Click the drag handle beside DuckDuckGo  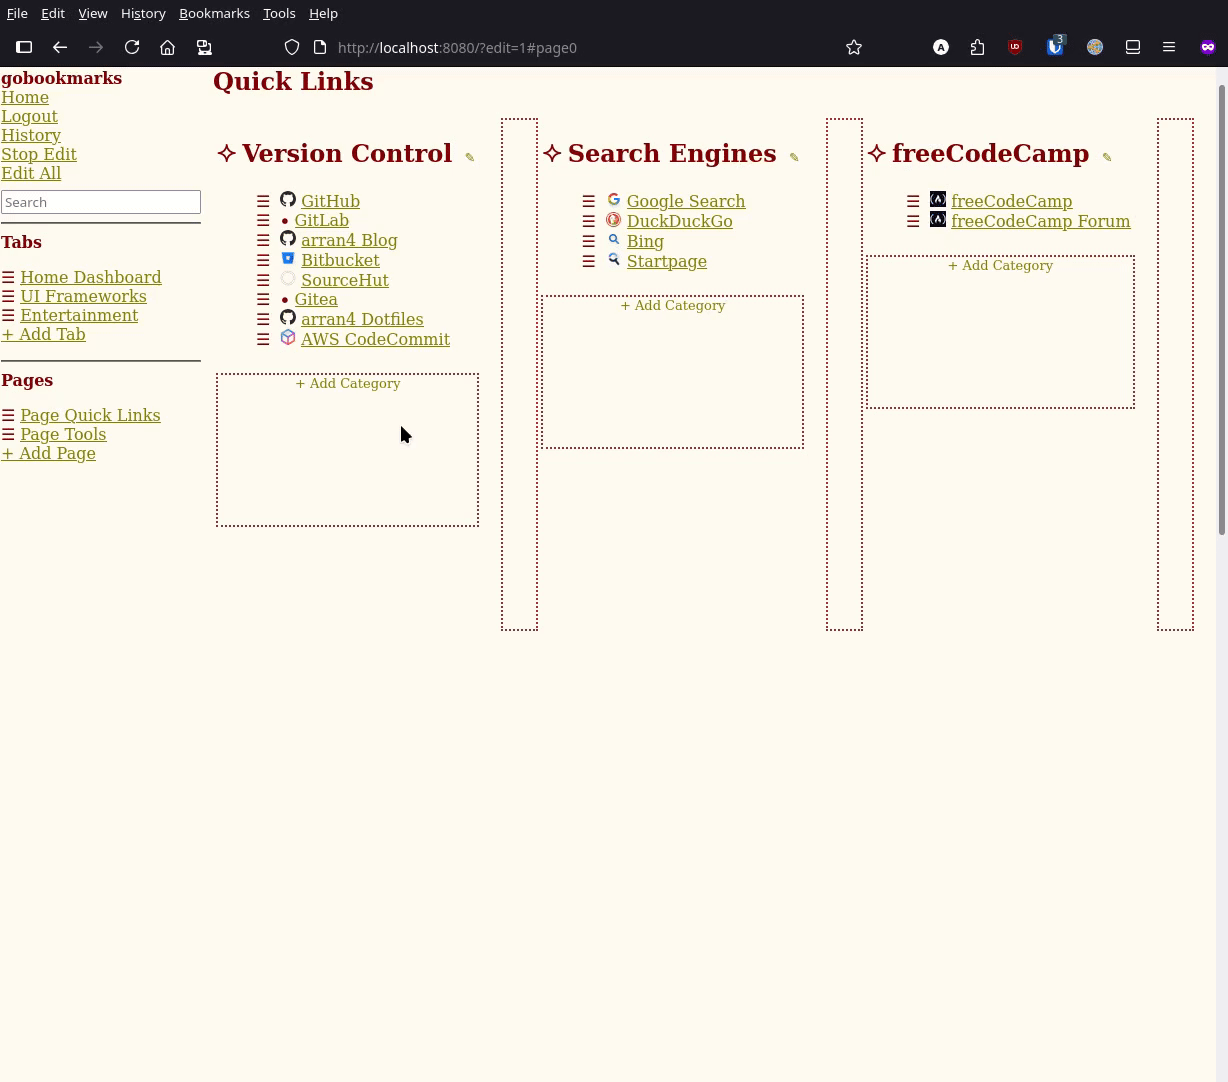pyautogui.click(x=589, y=221)
